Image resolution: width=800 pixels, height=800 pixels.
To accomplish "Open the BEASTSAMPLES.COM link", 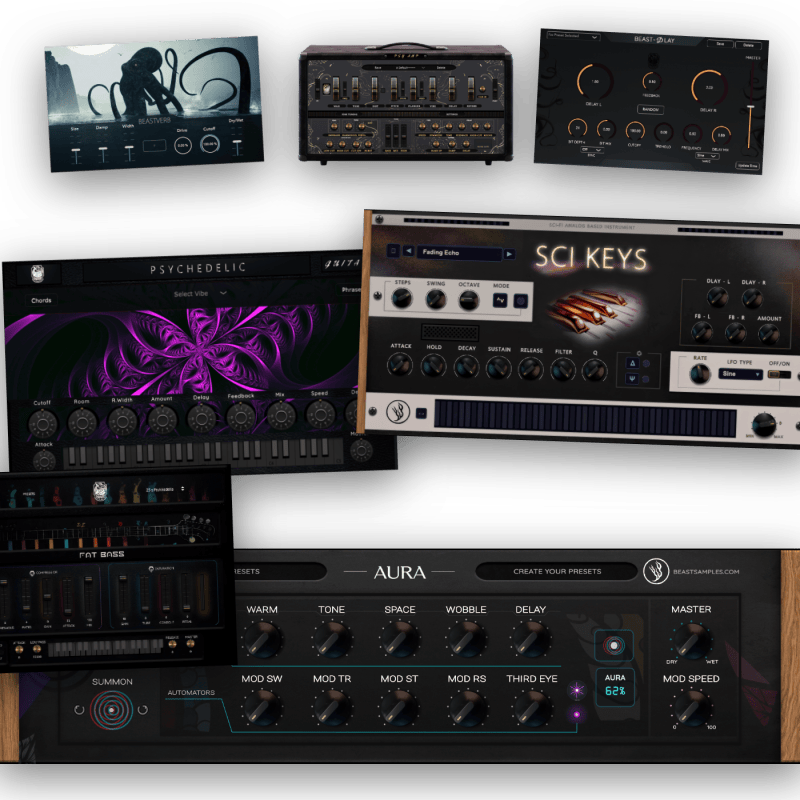I will (706, 571).
